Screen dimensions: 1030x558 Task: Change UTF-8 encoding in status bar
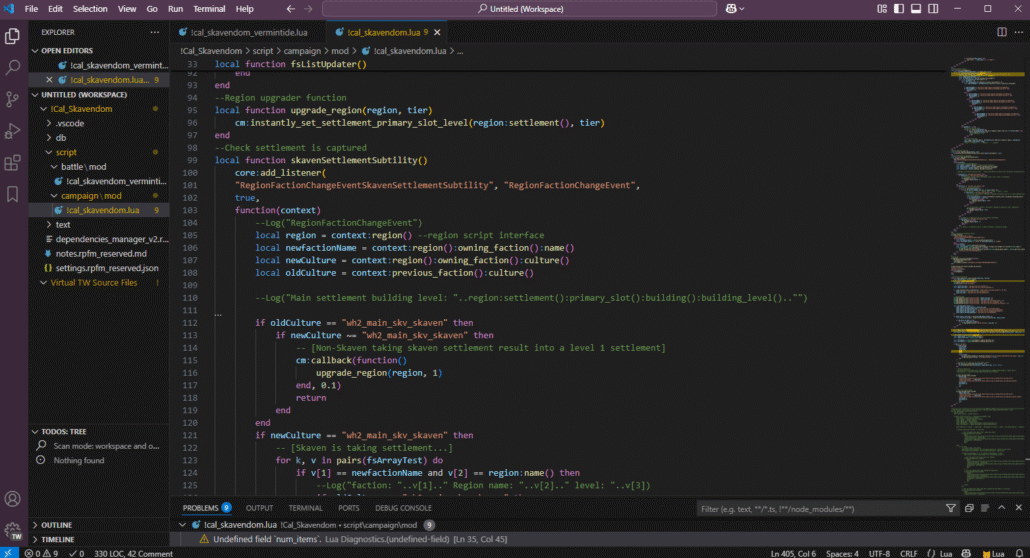[879, 553]
